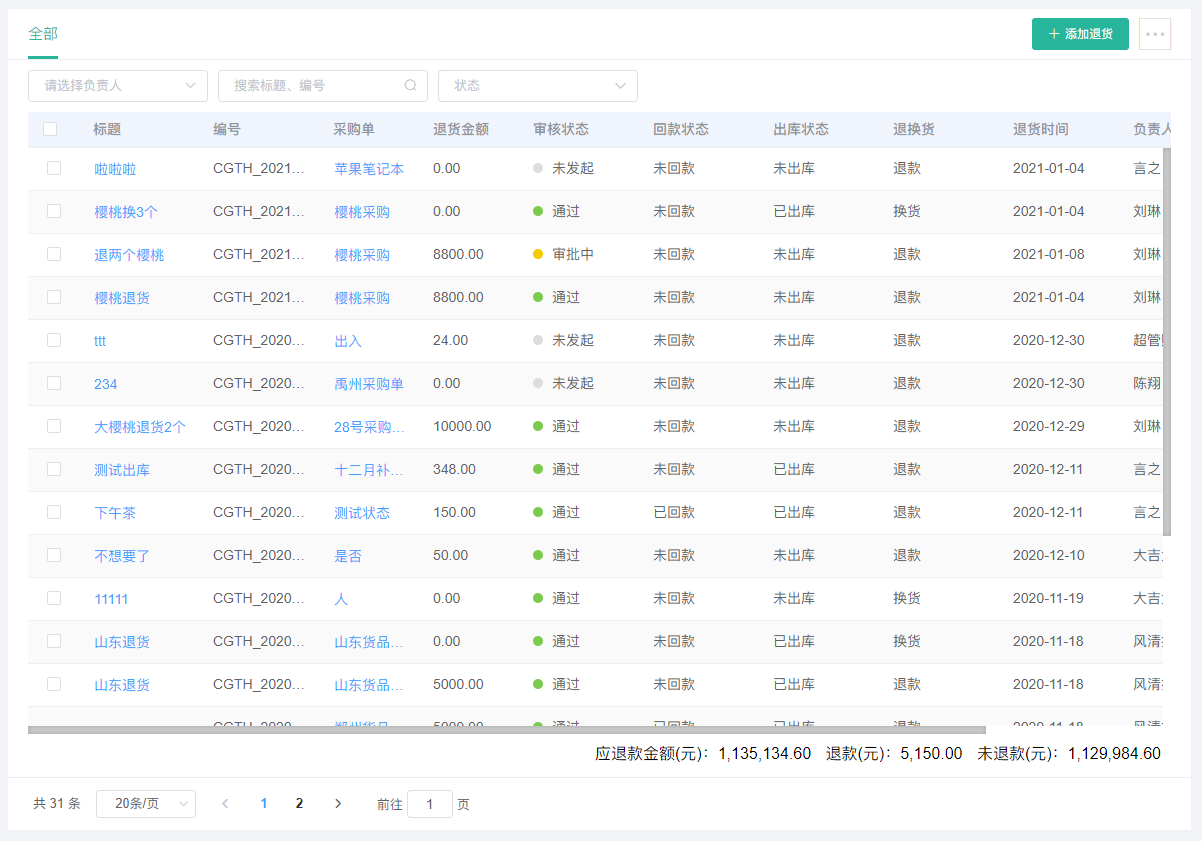This screenshot has width=1202, height=841.
Task: Check the box for 啦啦啦 row
Action: coord(54,168)
